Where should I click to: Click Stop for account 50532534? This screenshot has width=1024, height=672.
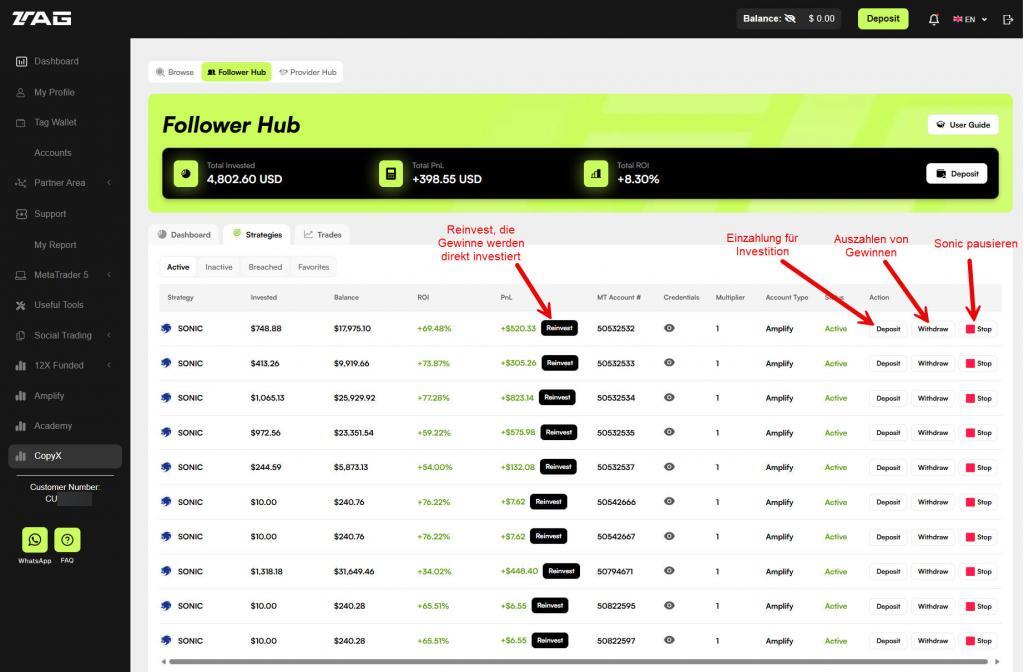pyautogui.click(x=978, y=398)
